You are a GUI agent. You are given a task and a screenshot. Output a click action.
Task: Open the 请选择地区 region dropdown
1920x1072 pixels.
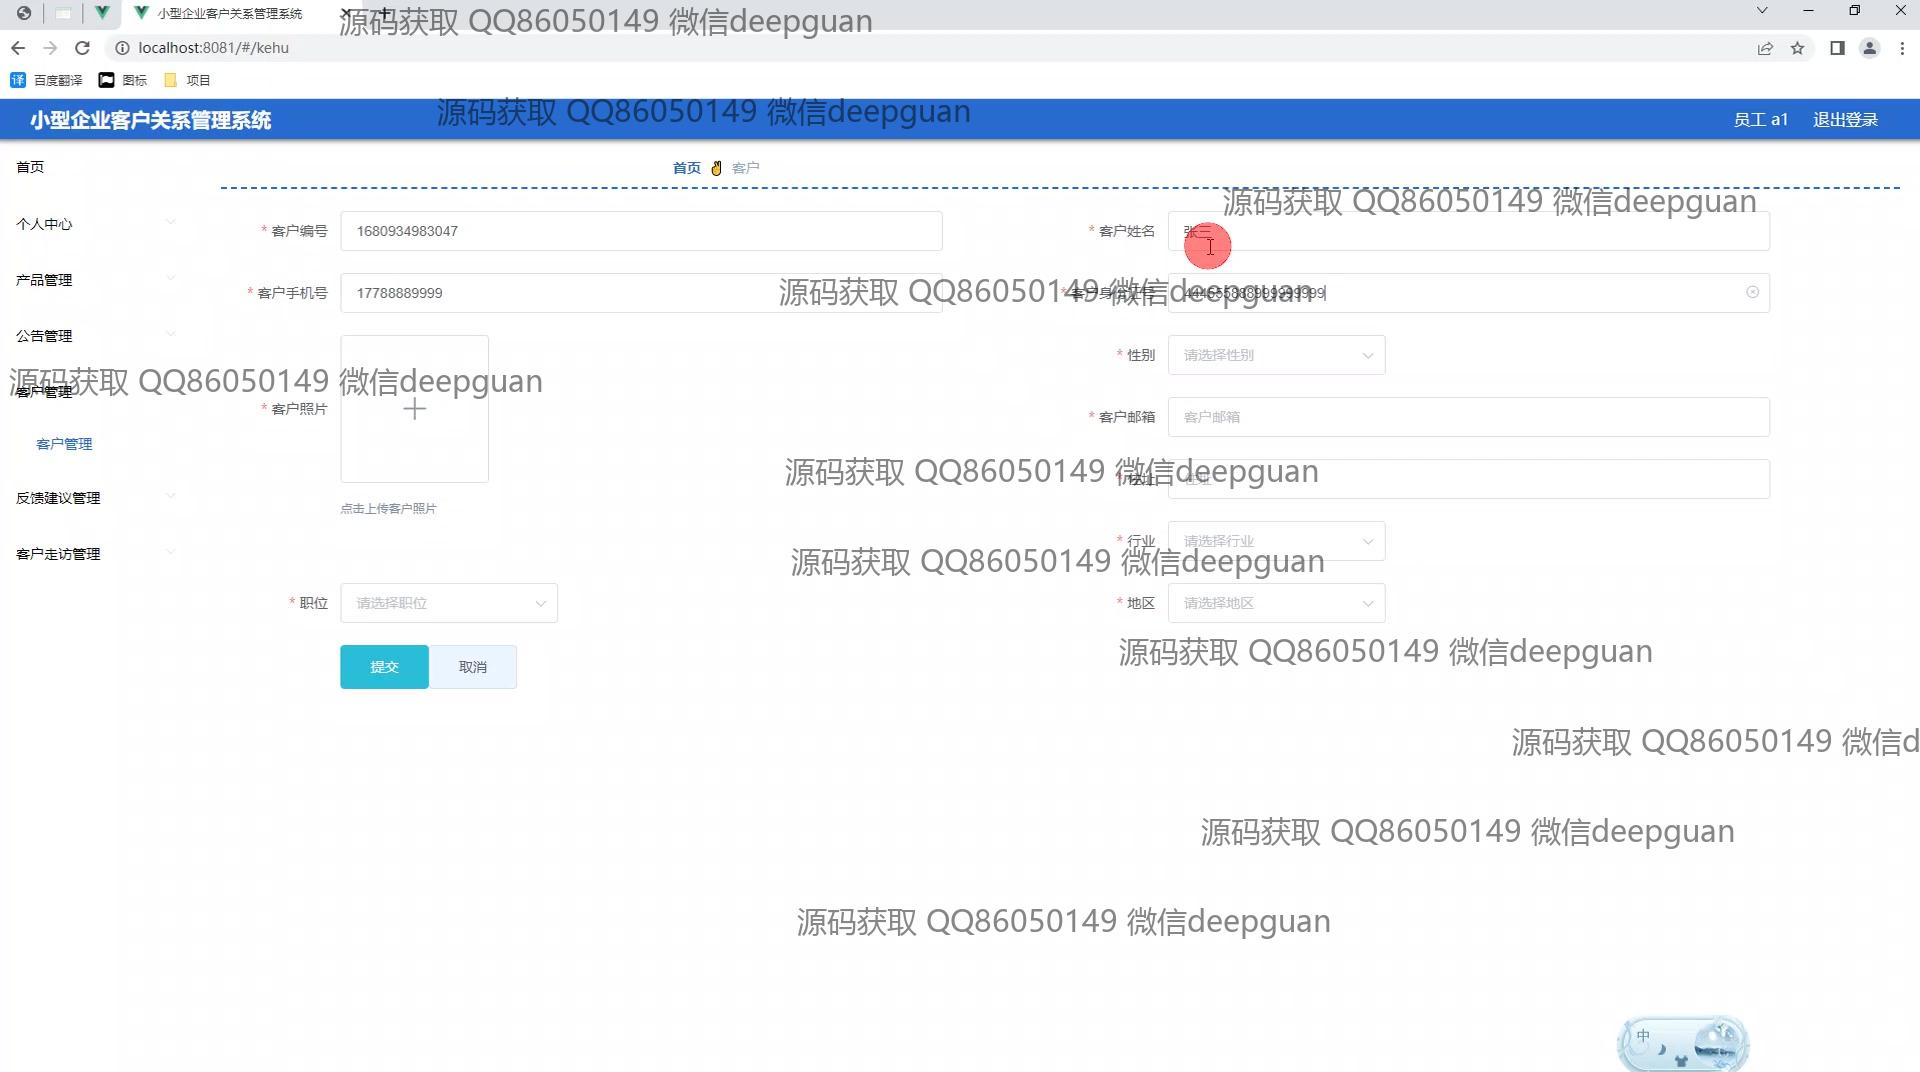click(1276, 603)
